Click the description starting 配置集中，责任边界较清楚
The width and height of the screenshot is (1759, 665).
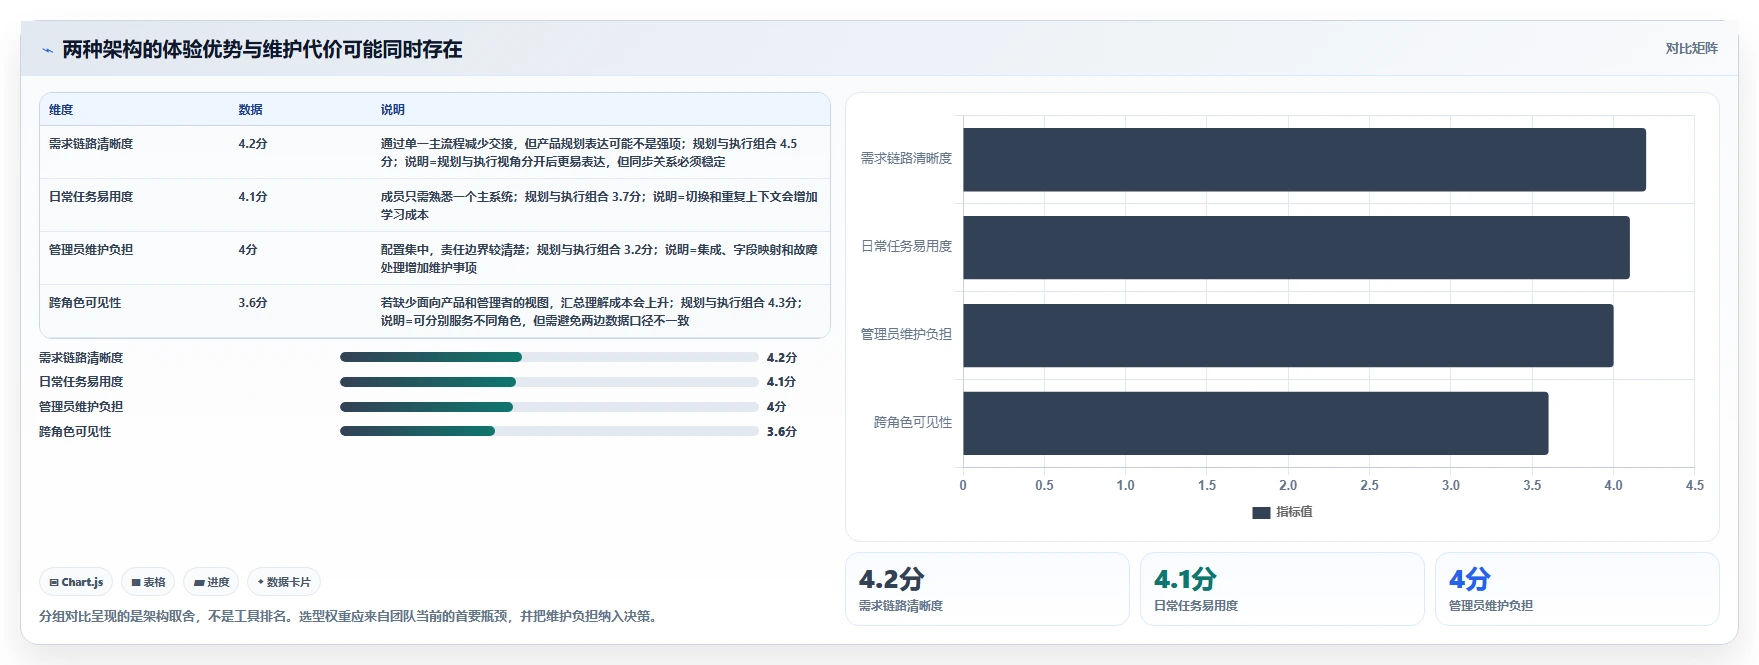point(599,259)
